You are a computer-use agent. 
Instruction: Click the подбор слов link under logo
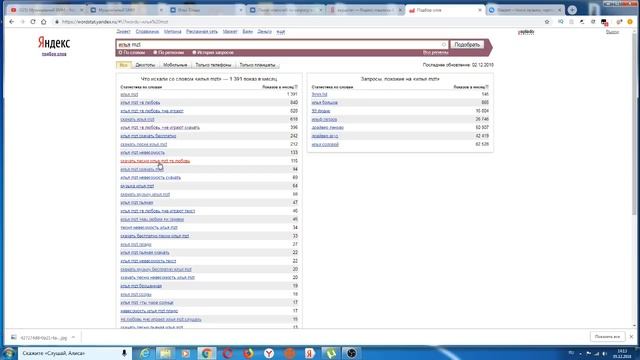click(x=54, y=54)
